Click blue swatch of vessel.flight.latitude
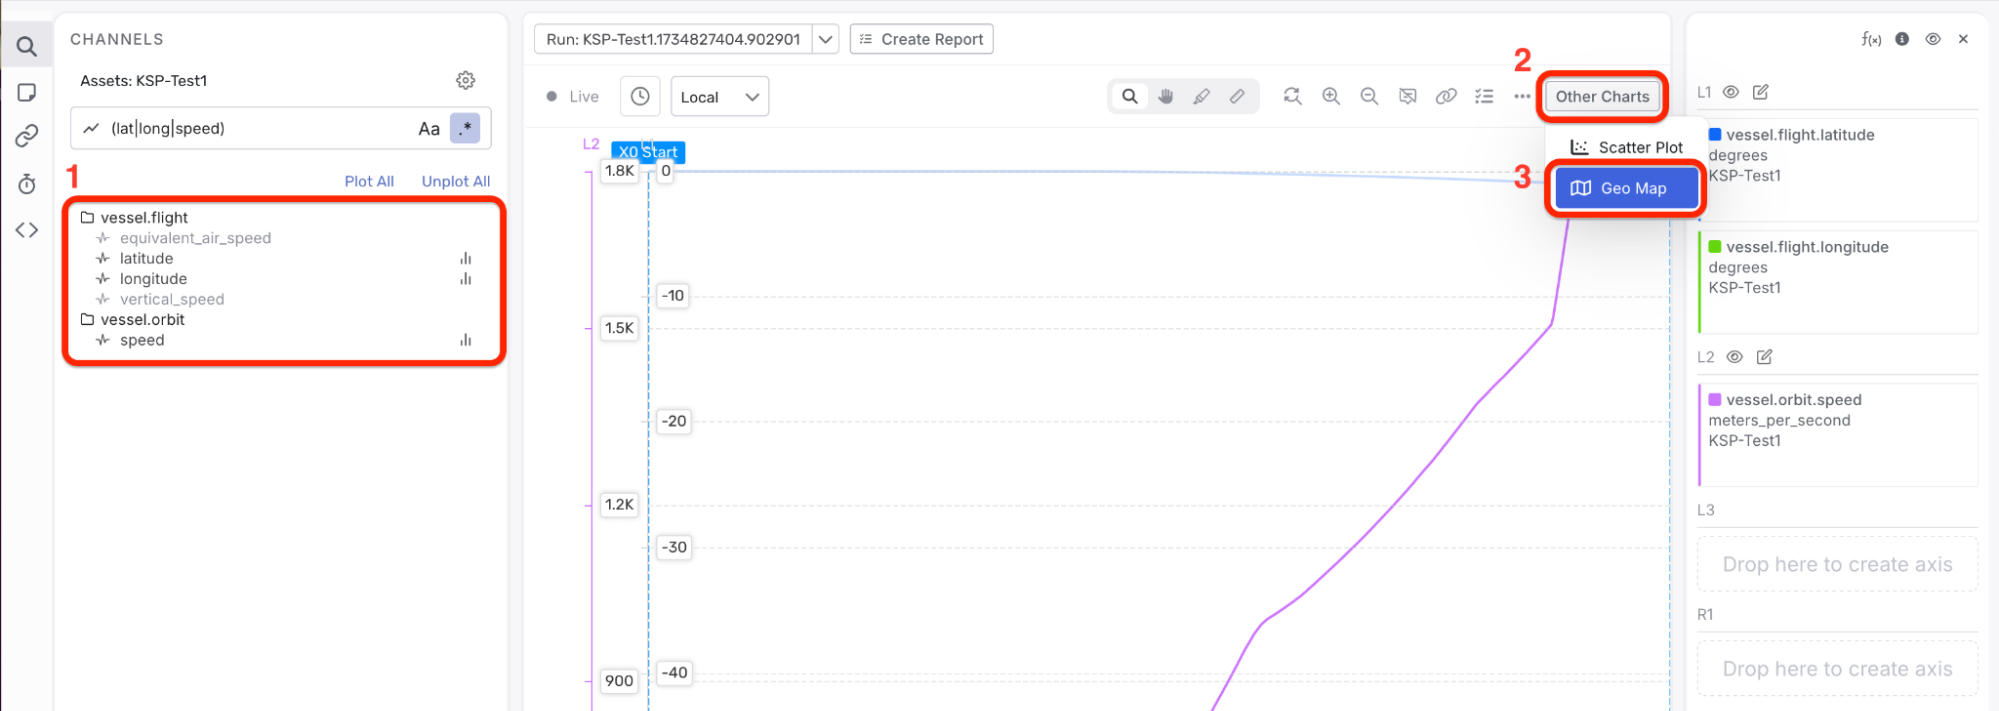 [1715, 135]
